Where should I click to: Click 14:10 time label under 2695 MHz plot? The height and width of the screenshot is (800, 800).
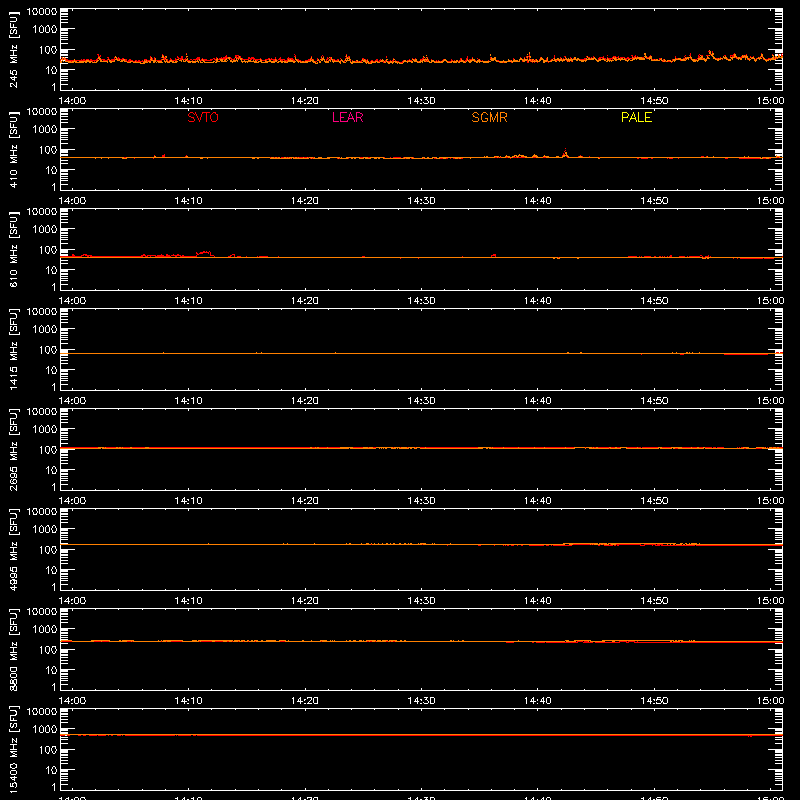coord(189,501)
